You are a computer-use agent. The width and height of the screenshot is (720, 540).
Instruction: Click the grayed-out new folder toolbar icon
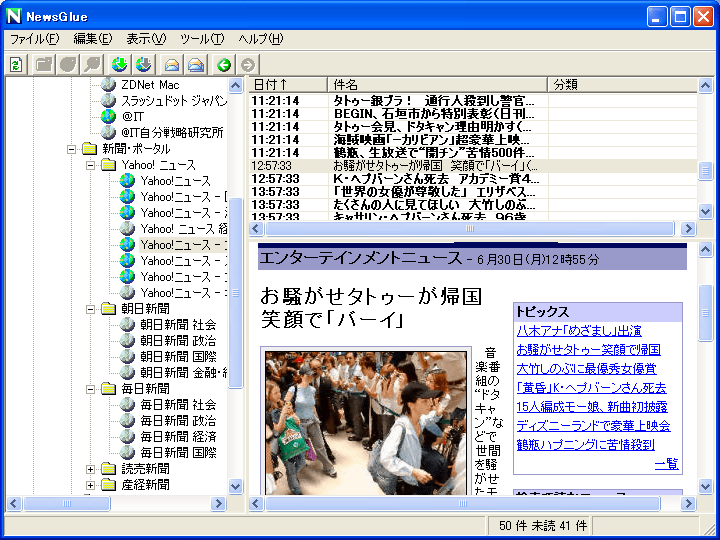click(x=44, y=65)
